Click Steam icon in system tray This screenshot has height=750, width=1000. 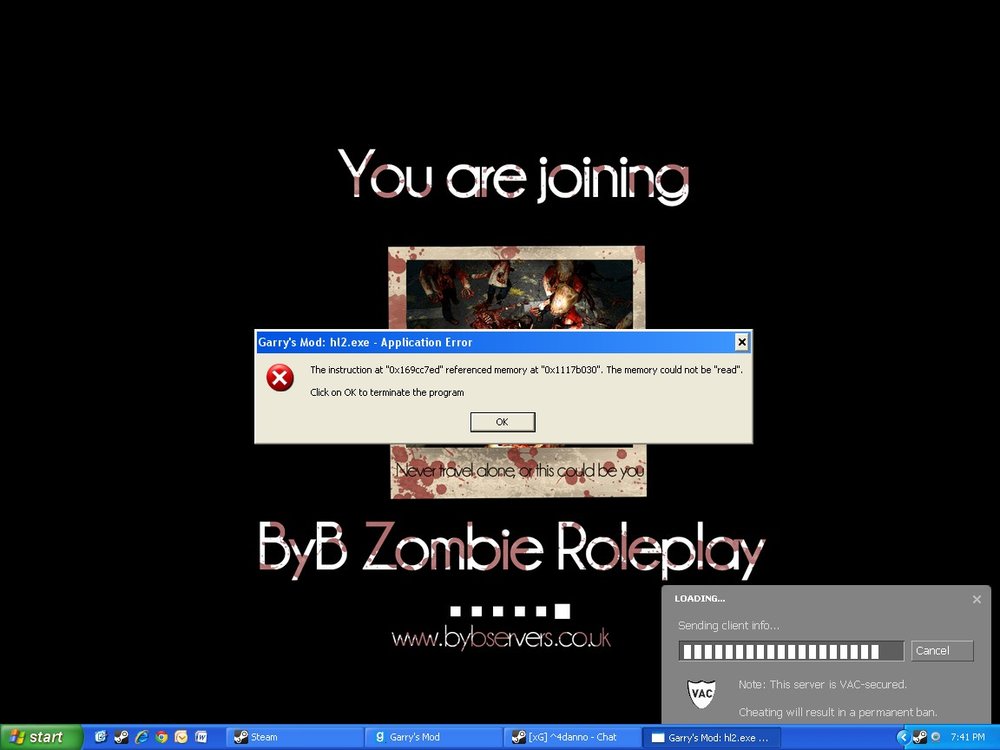click(920, 737)
